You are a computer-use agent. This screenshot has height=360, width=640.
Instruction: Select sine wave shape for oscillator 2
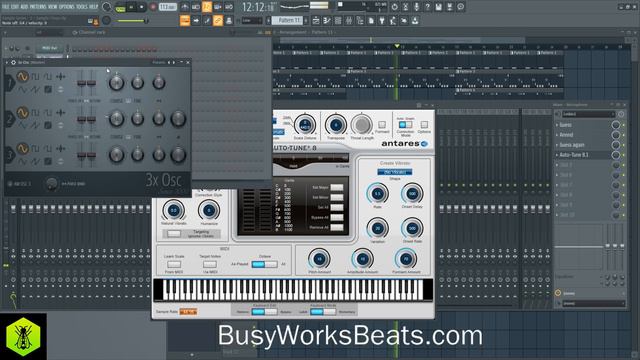22,112
